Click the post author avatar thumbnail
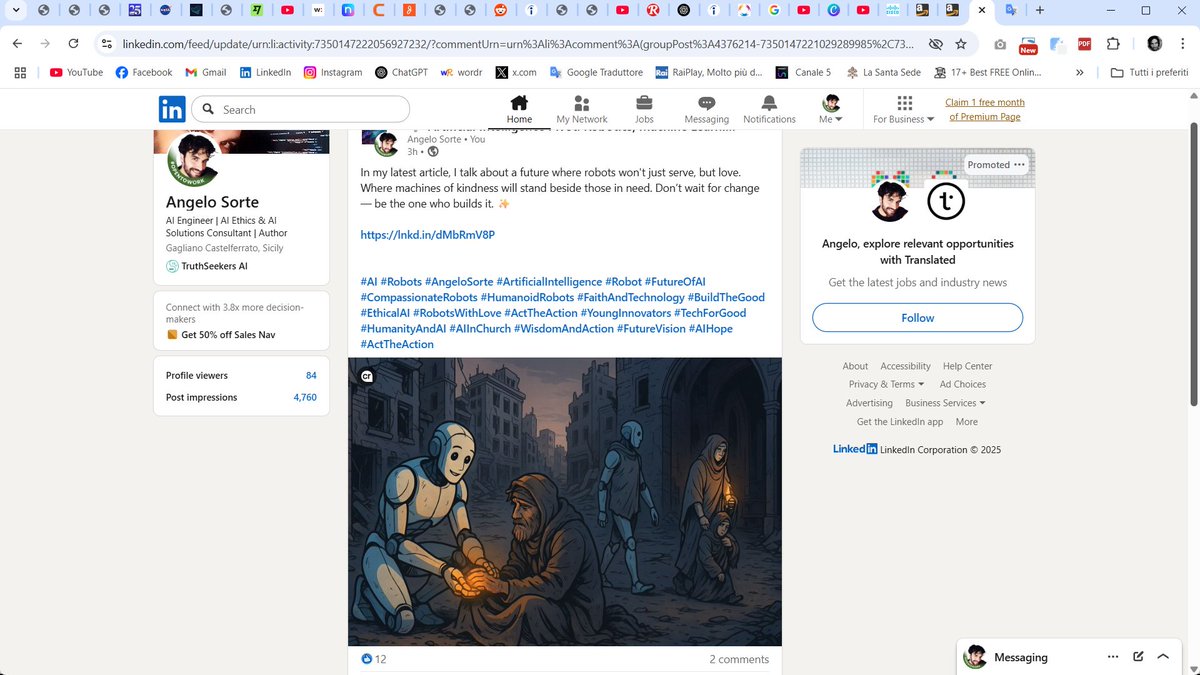1200x675 pixels. pyautogui.click(x=386, y=144)
